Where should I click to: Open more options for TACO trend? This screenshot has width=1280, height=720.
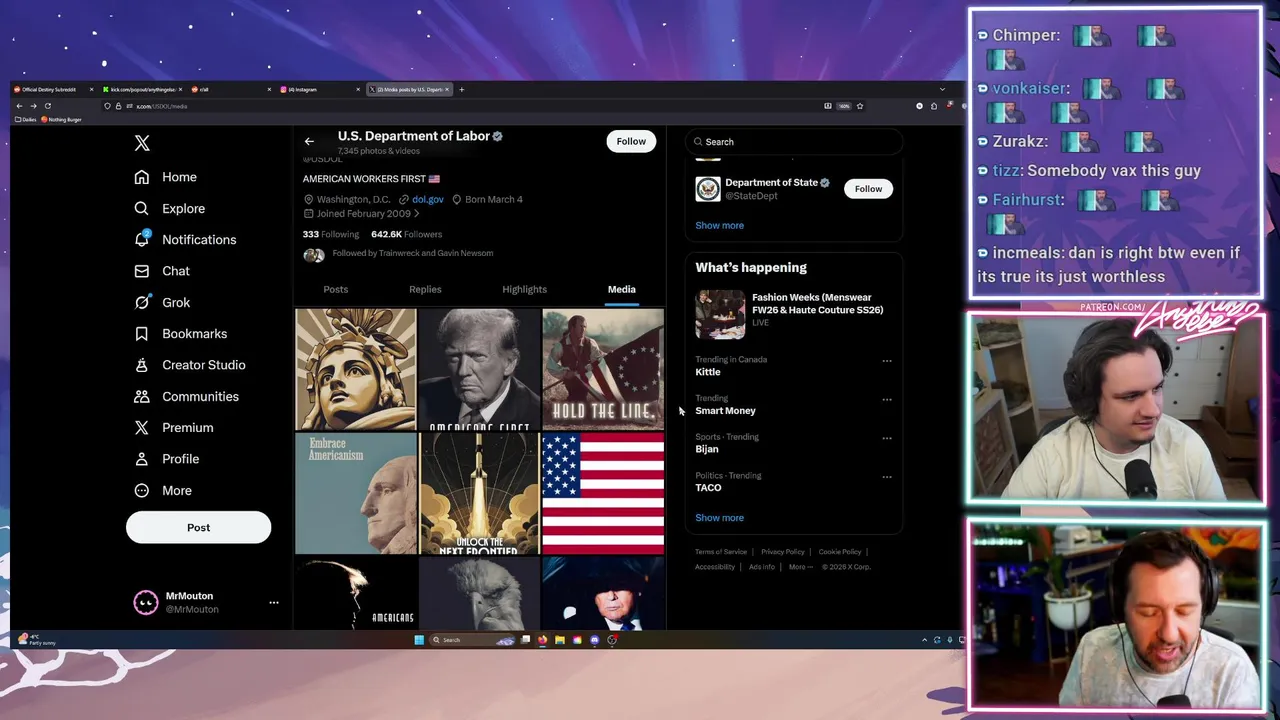click(887, 477)
